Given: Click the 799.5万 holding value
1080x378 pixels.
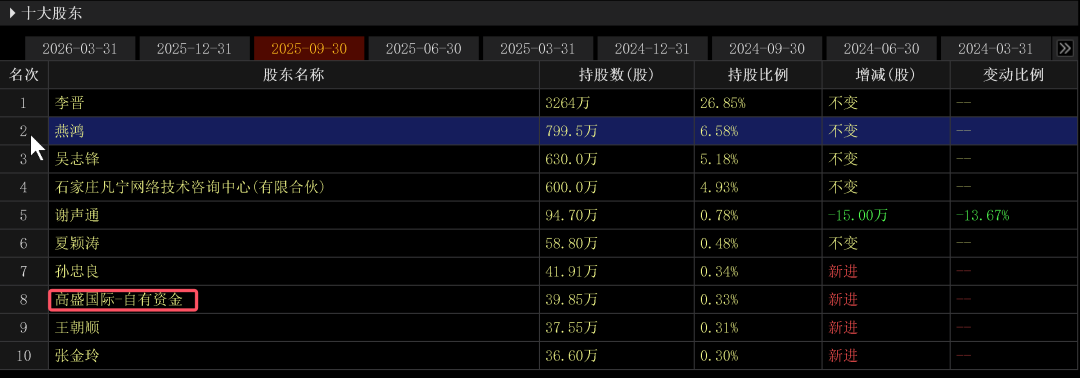Looking at the screenshot, I should click(571, 131).
